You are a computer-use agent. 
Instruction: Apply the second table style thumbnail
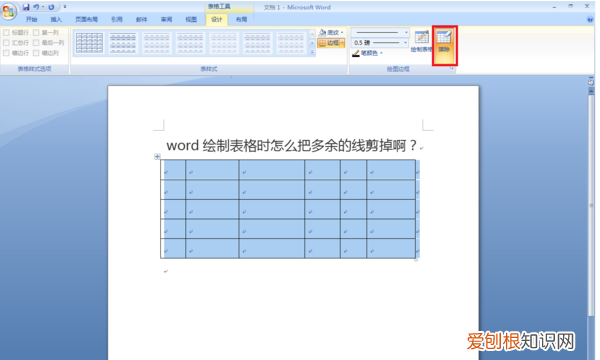pyautogui.click(x=123, y=42)
